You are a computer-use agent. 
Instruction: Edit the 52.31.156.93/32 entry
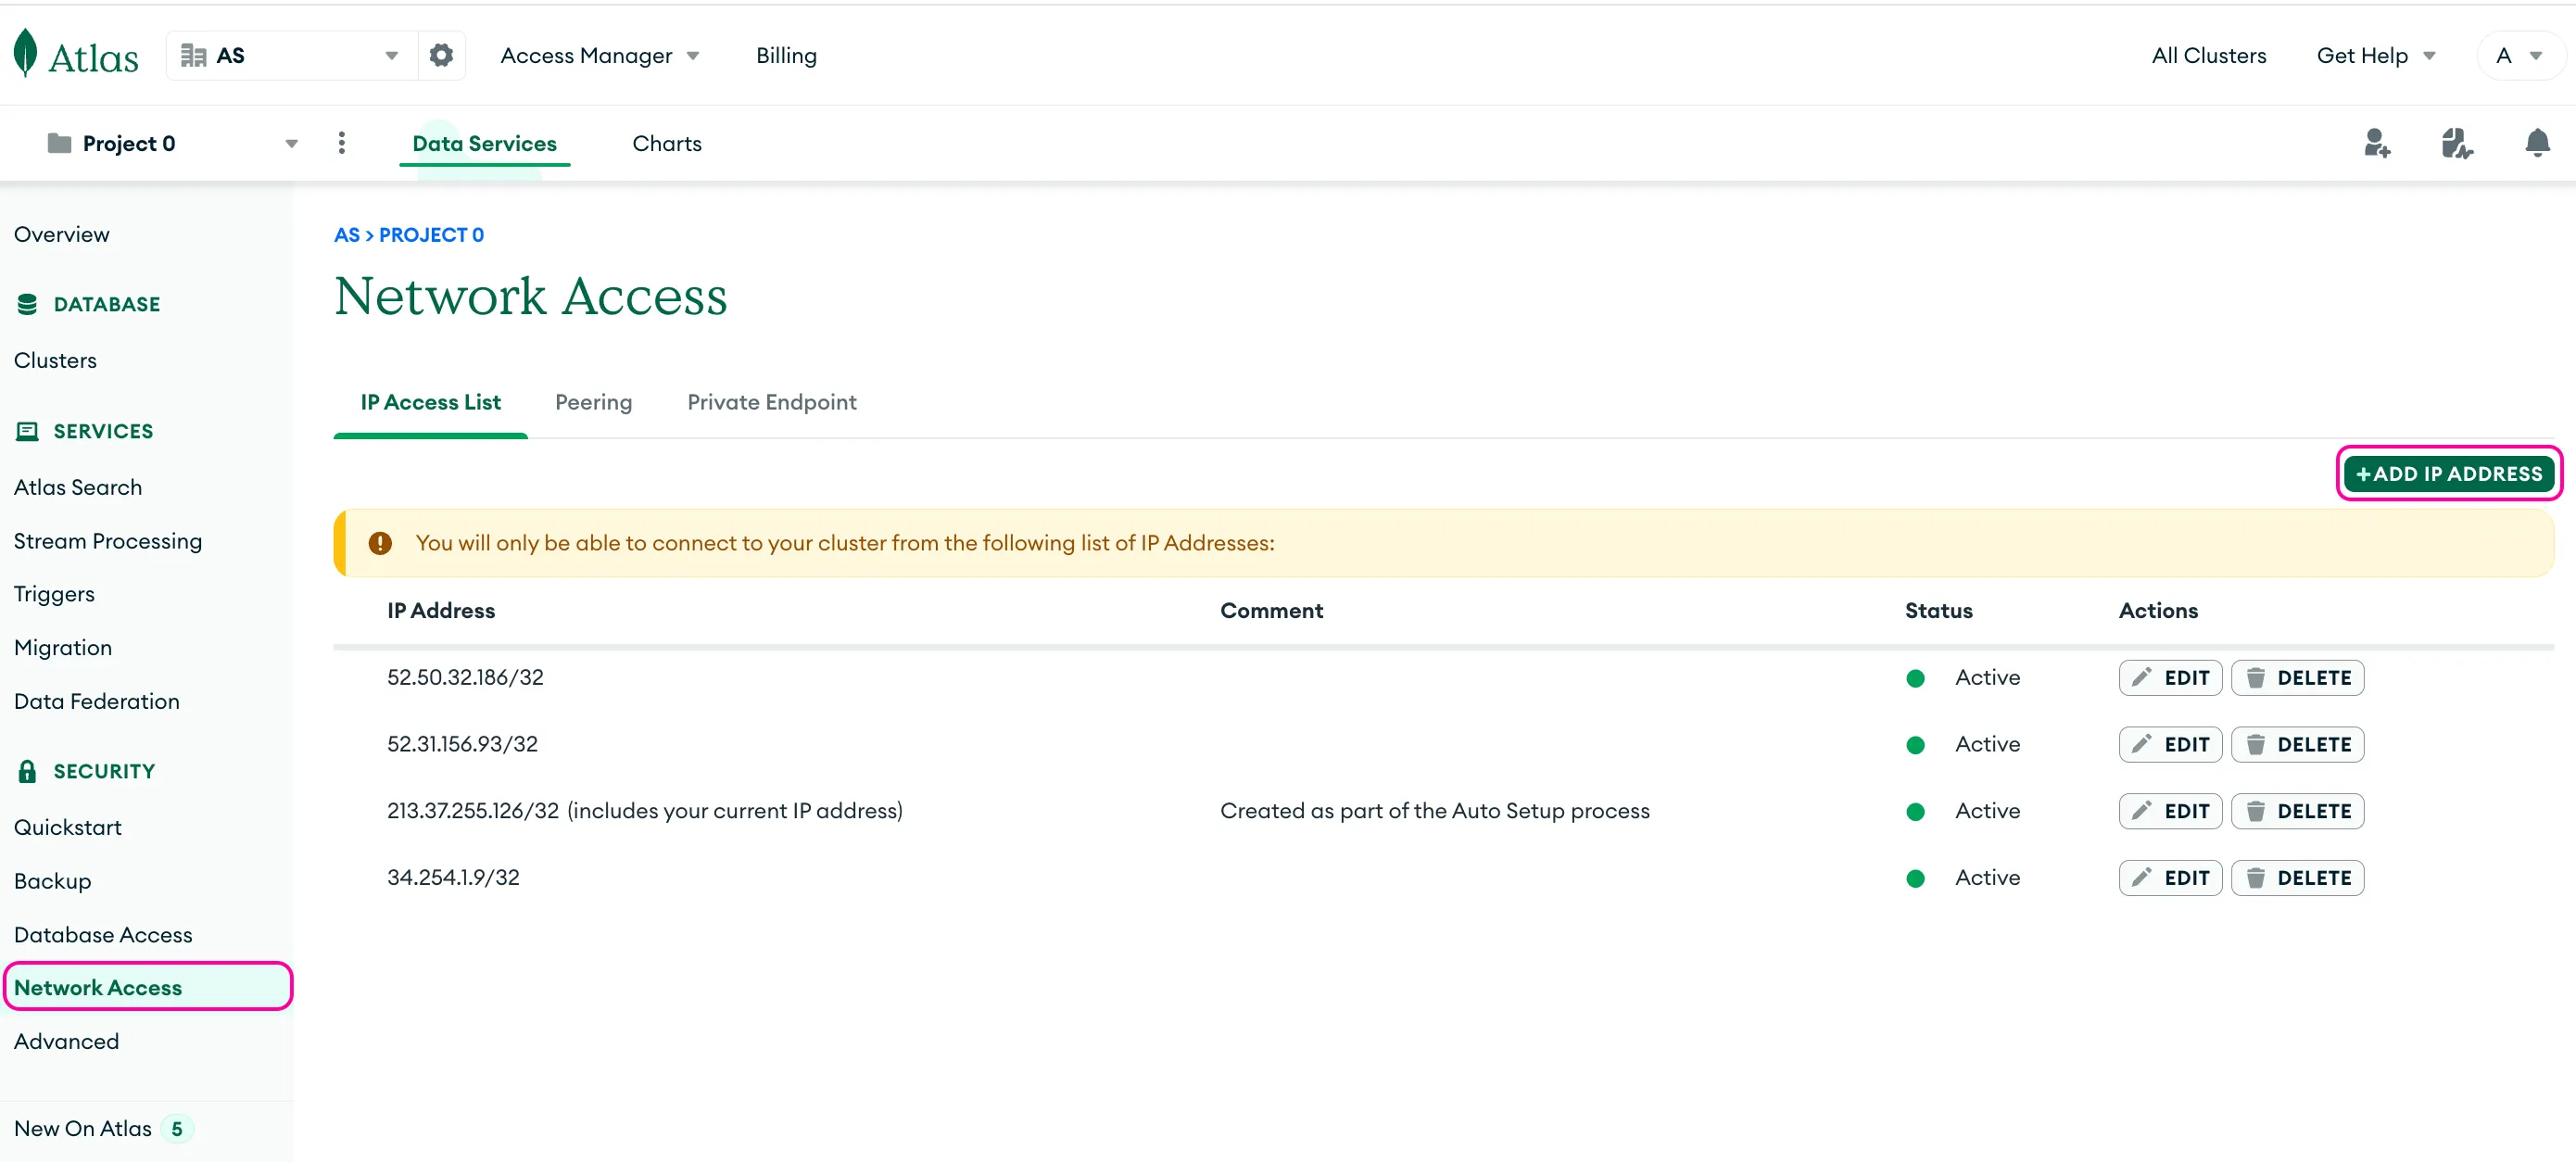point(2170,745)
